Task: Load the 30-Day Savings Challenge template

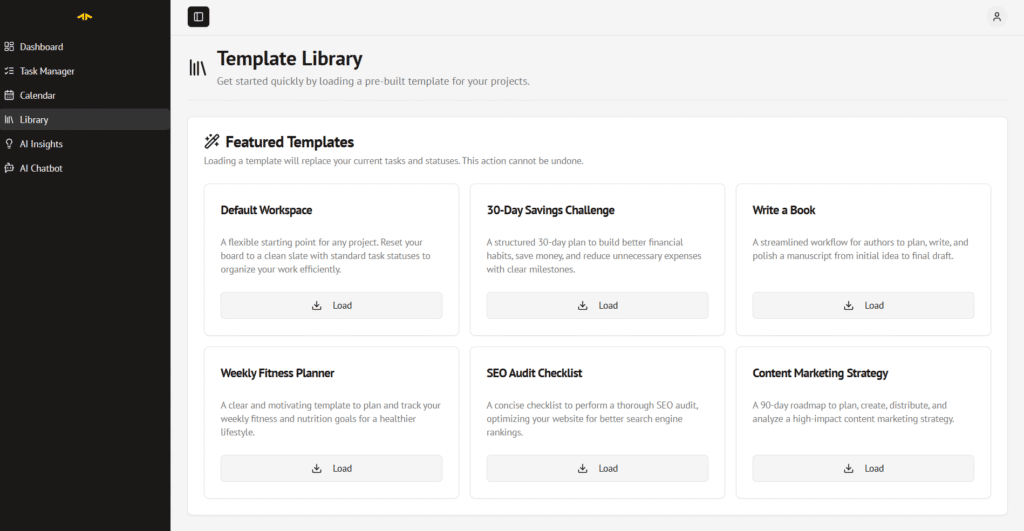Action: pos(597,305)
